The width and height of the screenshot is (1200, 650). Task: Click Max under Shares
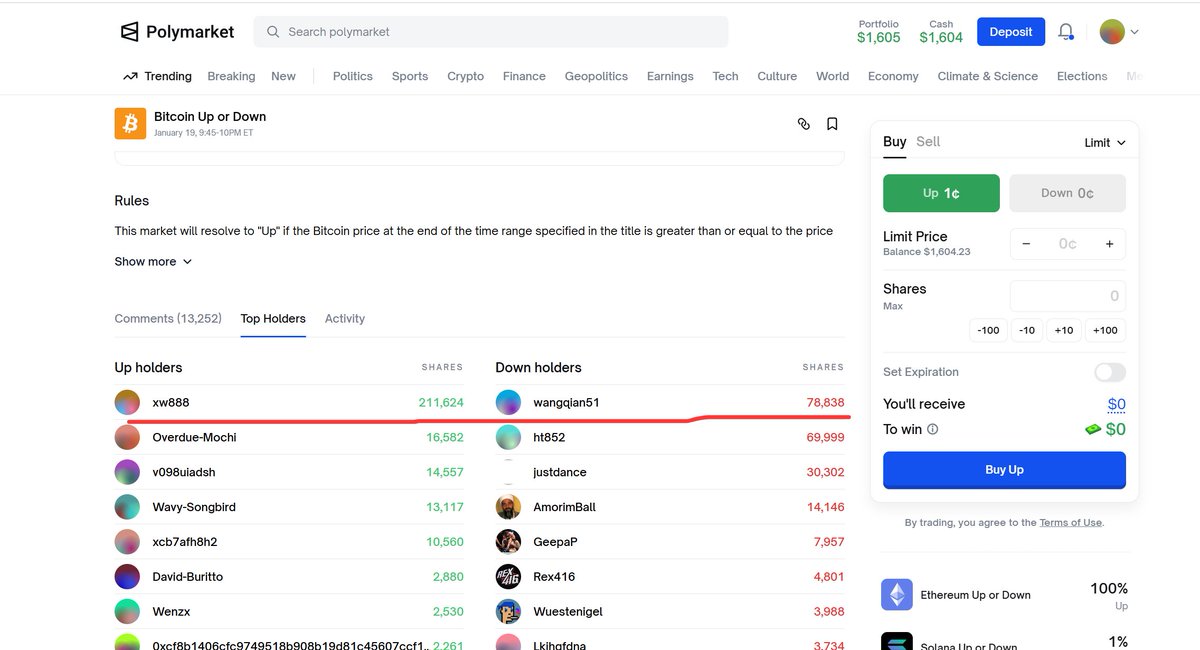tap(893, 306)
